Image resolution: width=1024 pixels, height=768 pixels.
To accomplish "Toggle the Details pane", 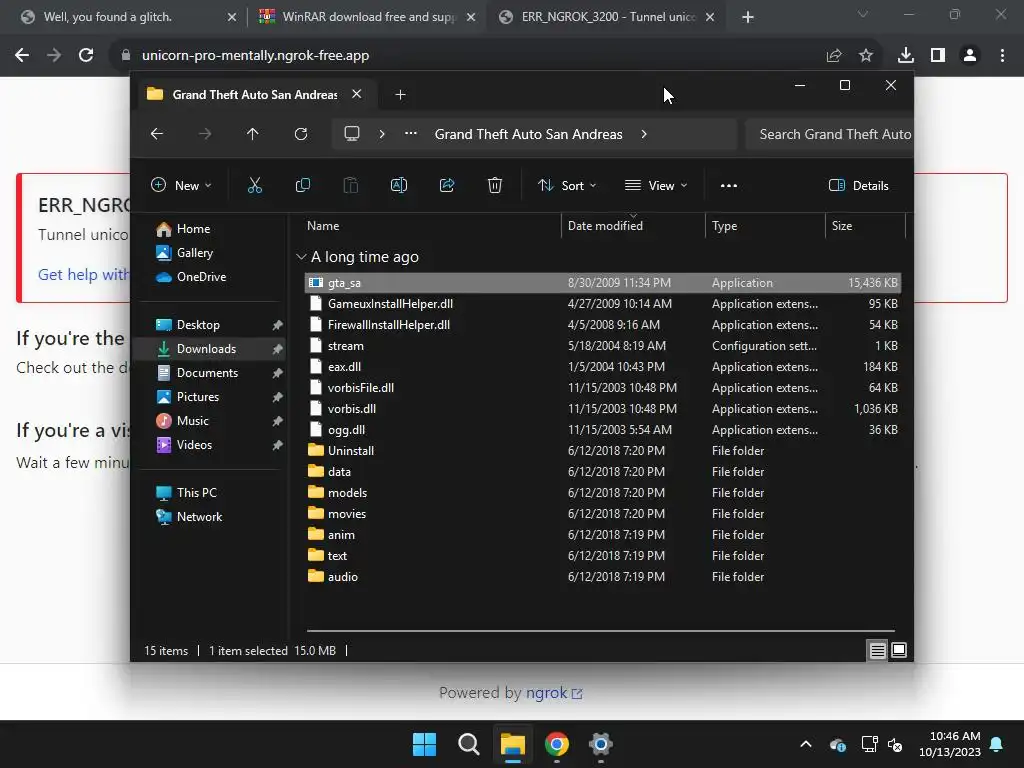I will click(859, 185).
